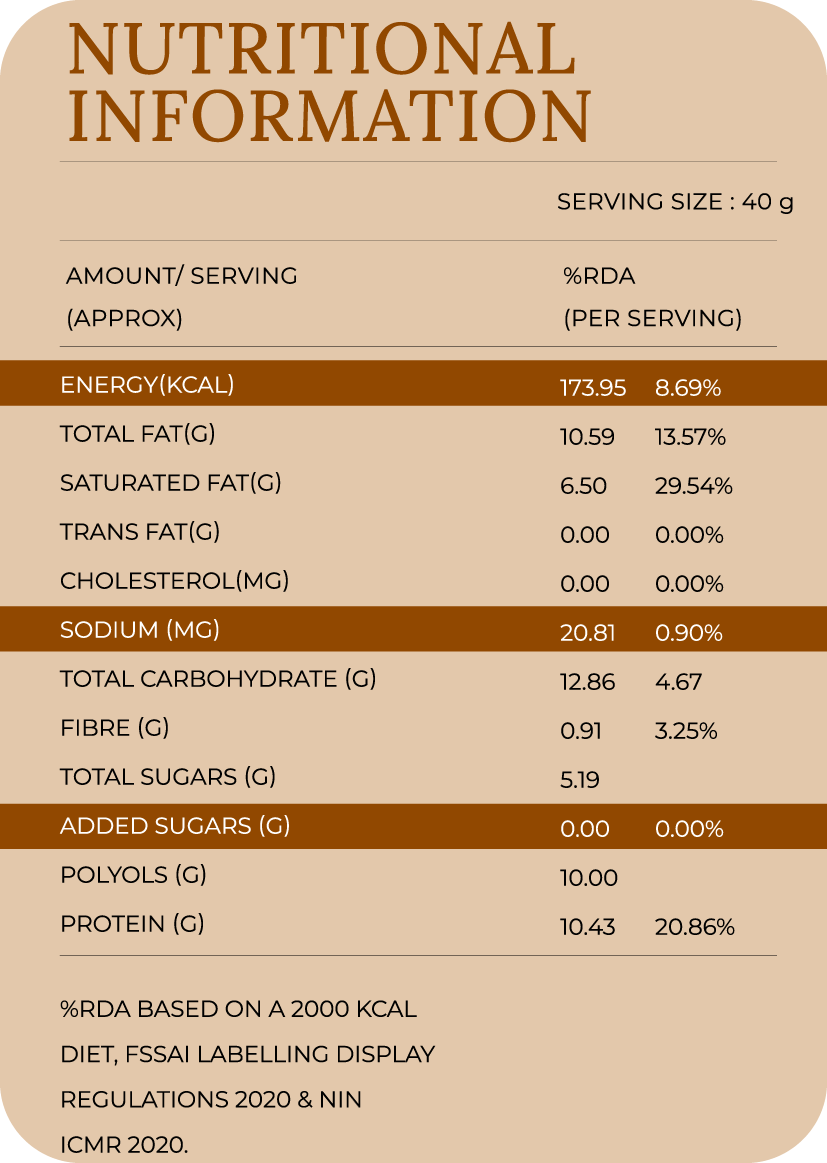Image resolution: width=827 pixels, height=1163 pixels.
Task: Click the Serving Size 40 g text
Action: [675, 202]
